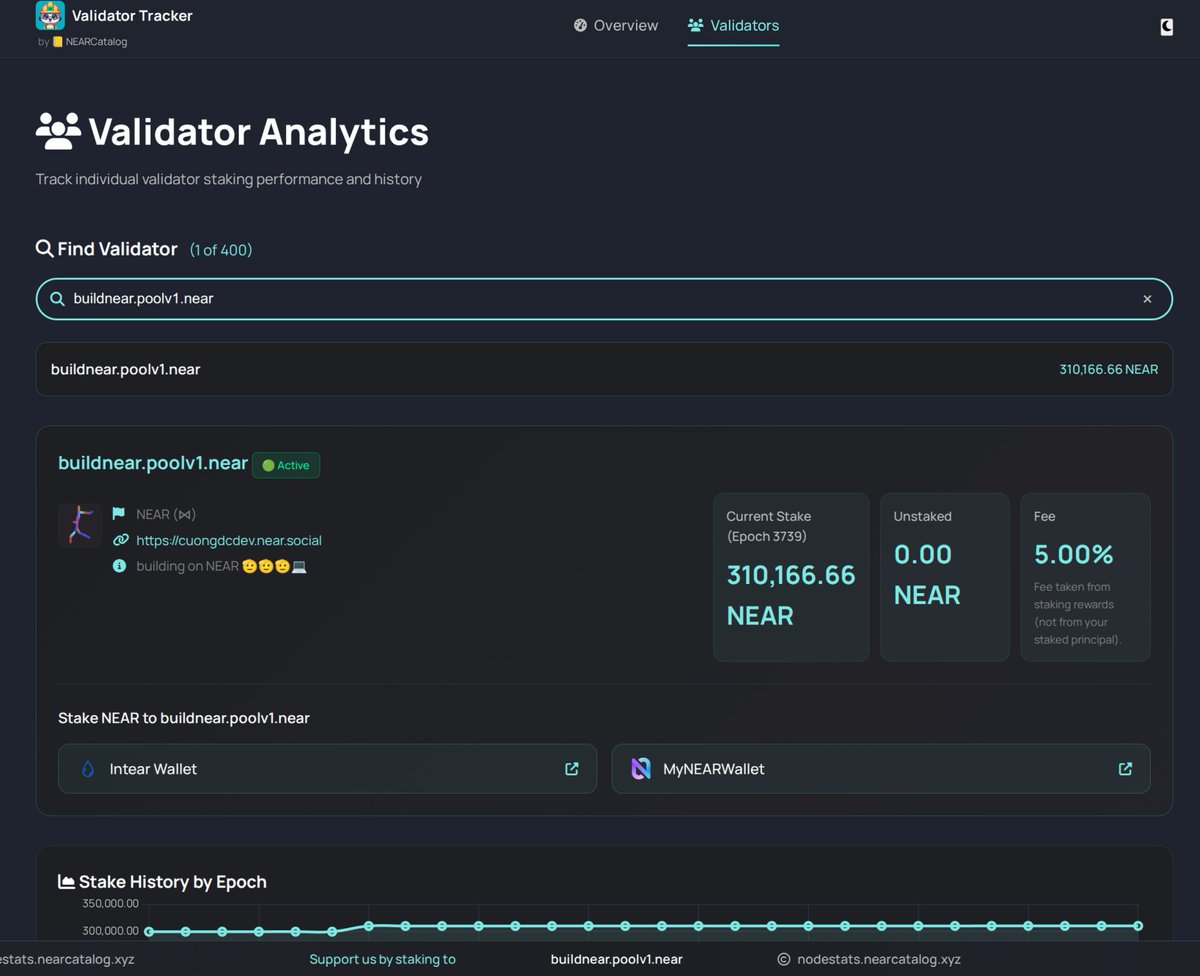The height and width of the screenshot is (976, 1200).
Task: Click the Current Stake (Epoch 3739) card
Action: coord(791,577)
